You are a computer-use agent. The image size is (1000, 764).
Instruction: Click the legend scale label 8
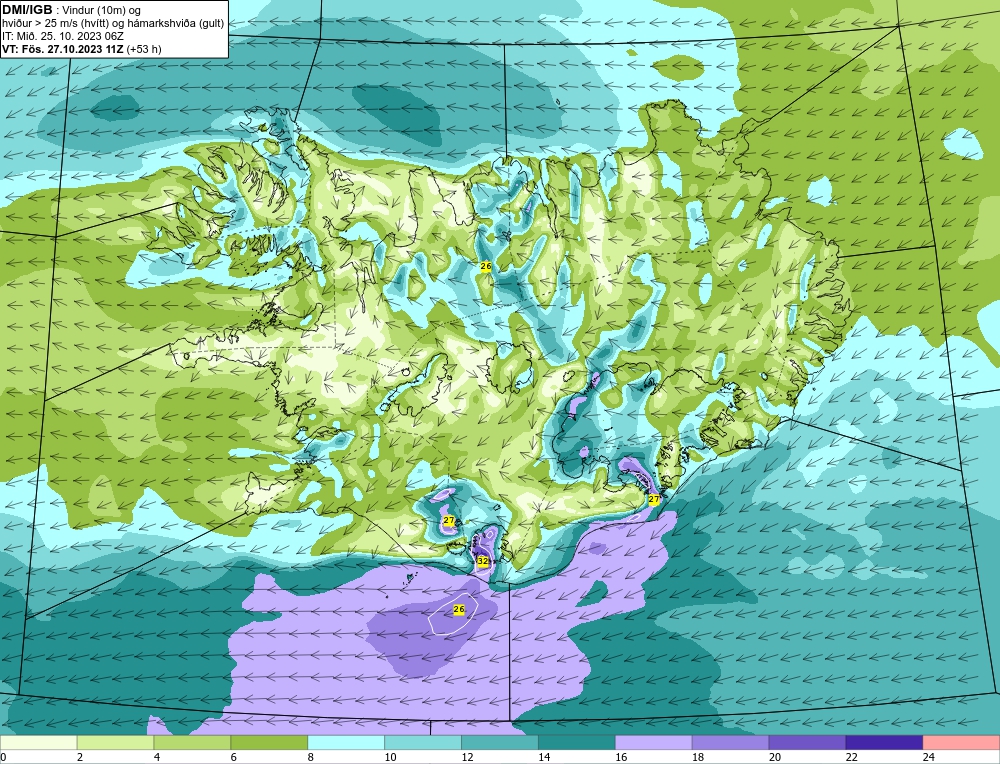311,757
